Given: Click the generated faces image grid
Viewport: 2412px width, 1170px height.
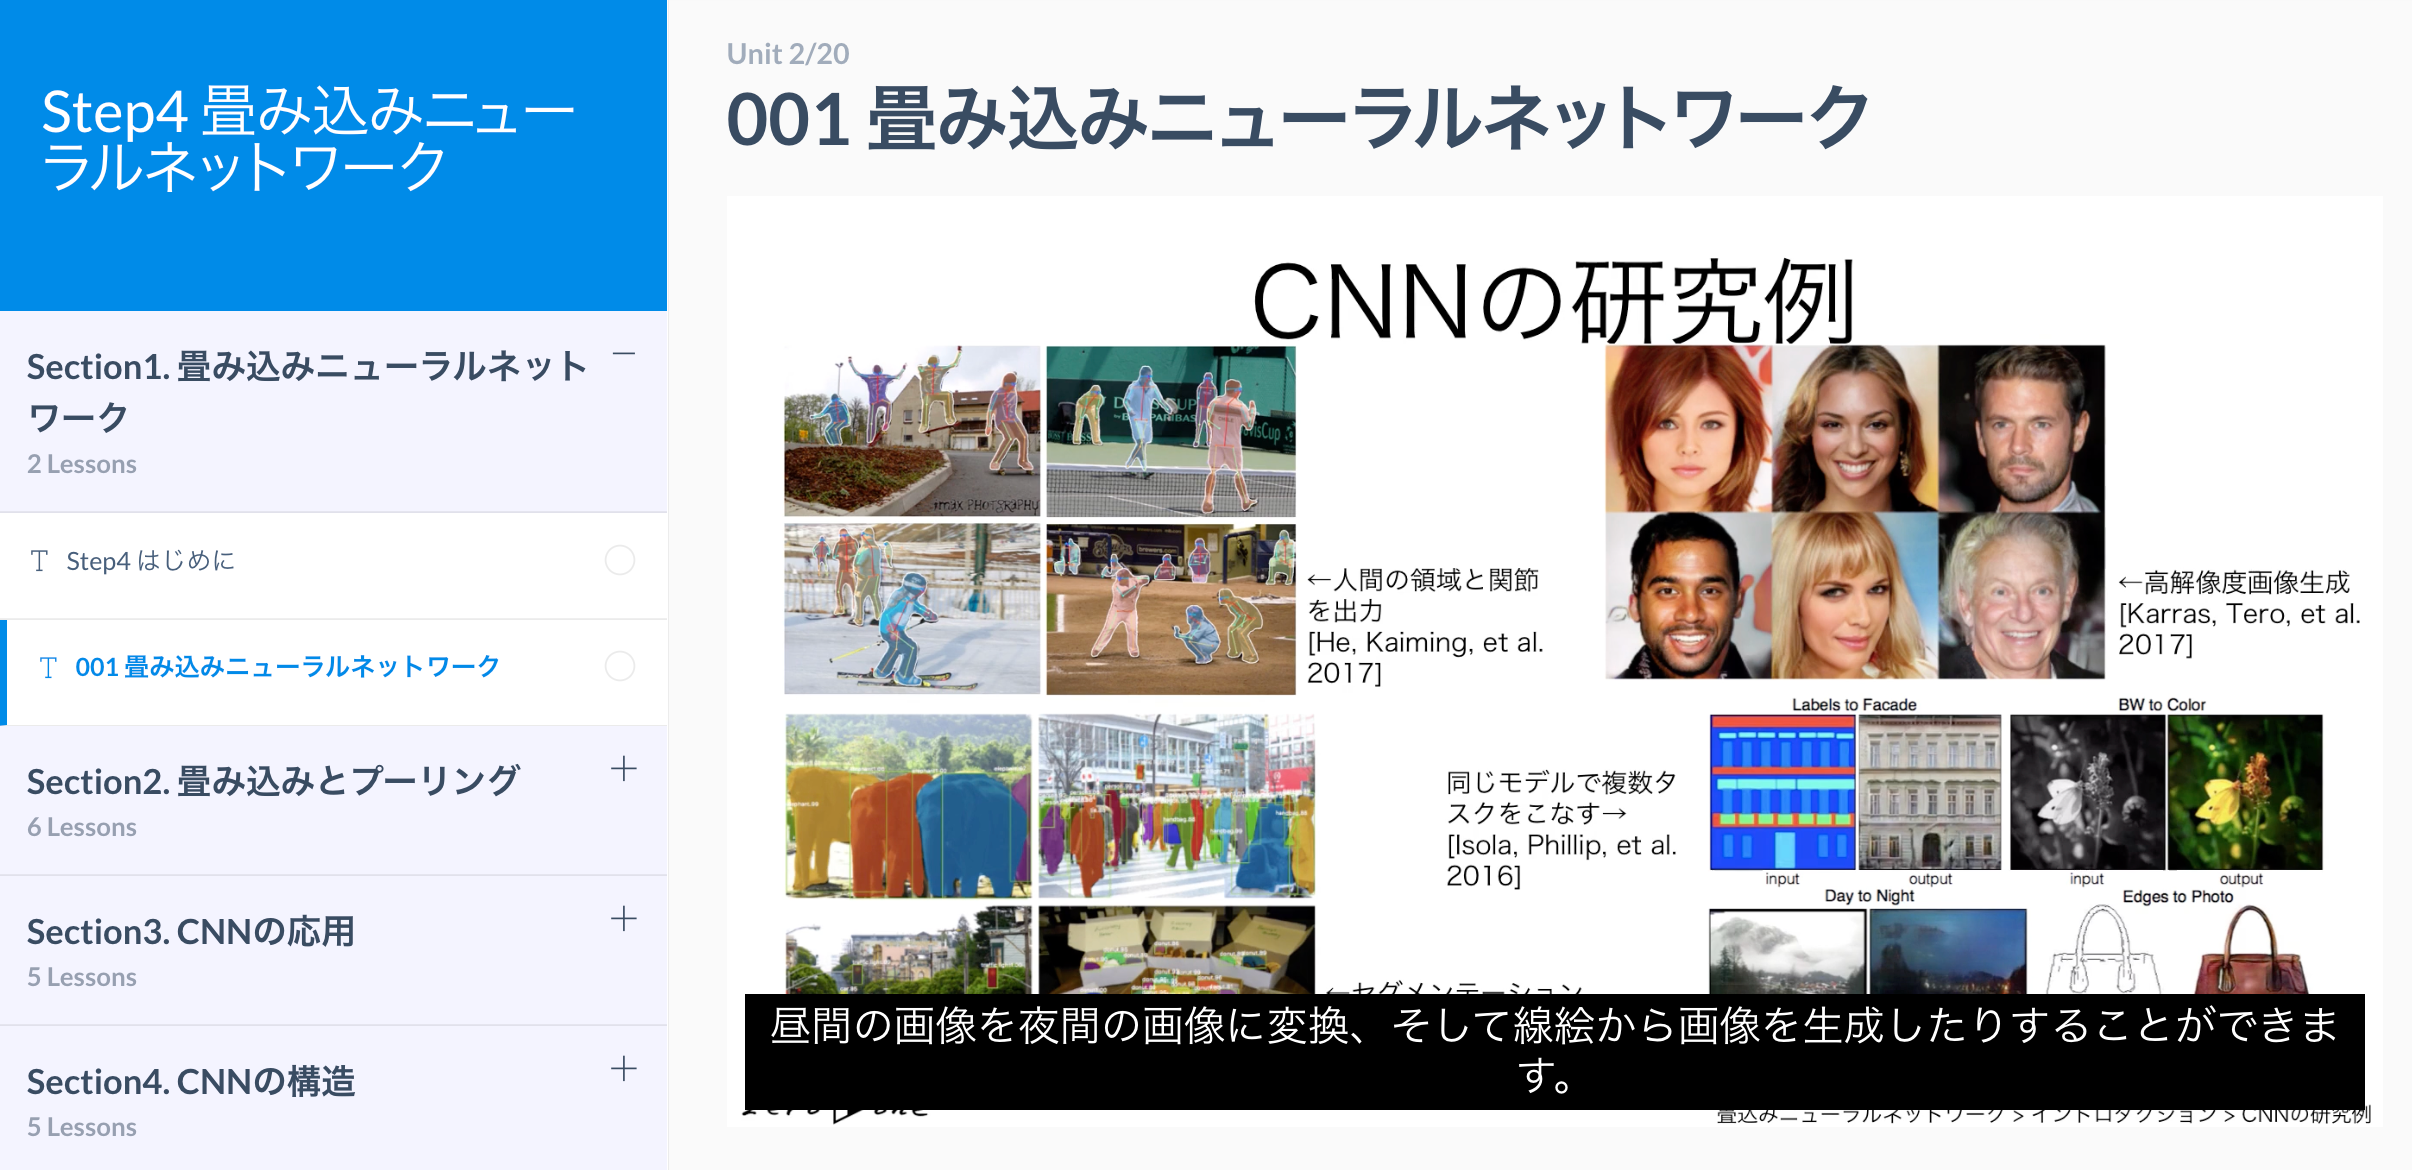Looking at the screenshot, I should click(x=1854, y=511).
